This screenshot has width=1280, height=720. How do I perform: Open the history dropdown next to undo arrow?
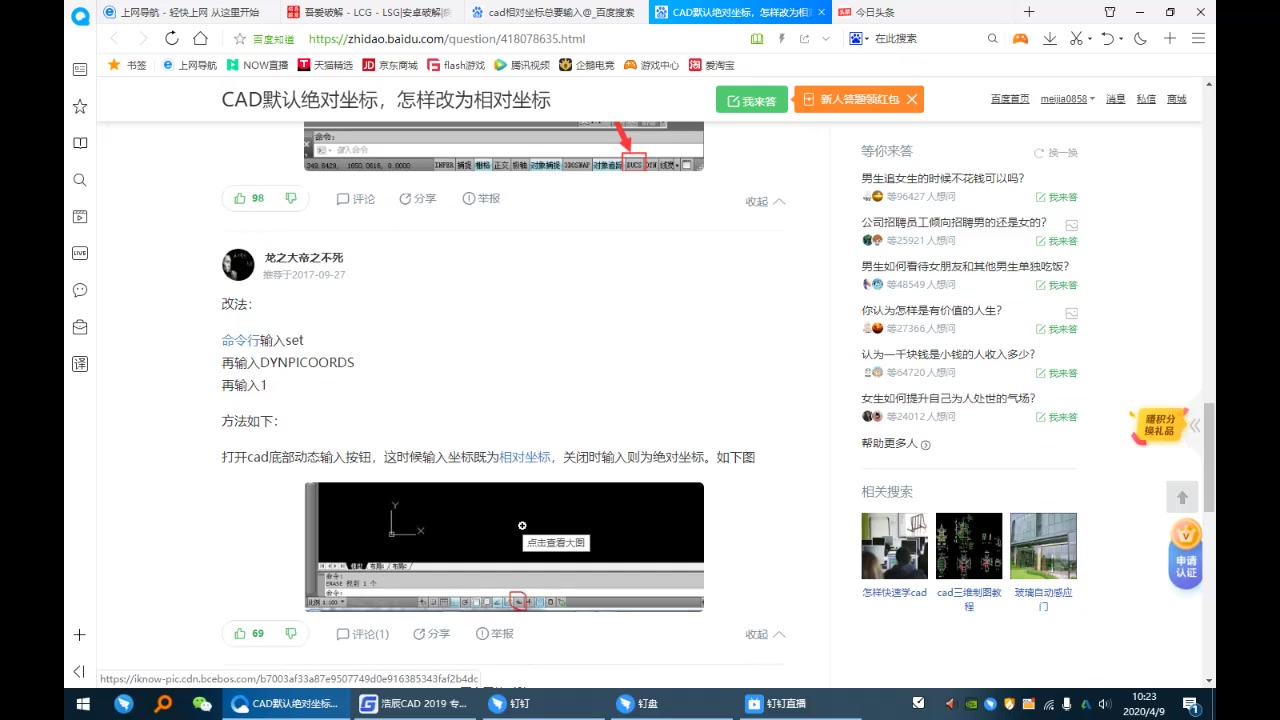point(1120,38)
